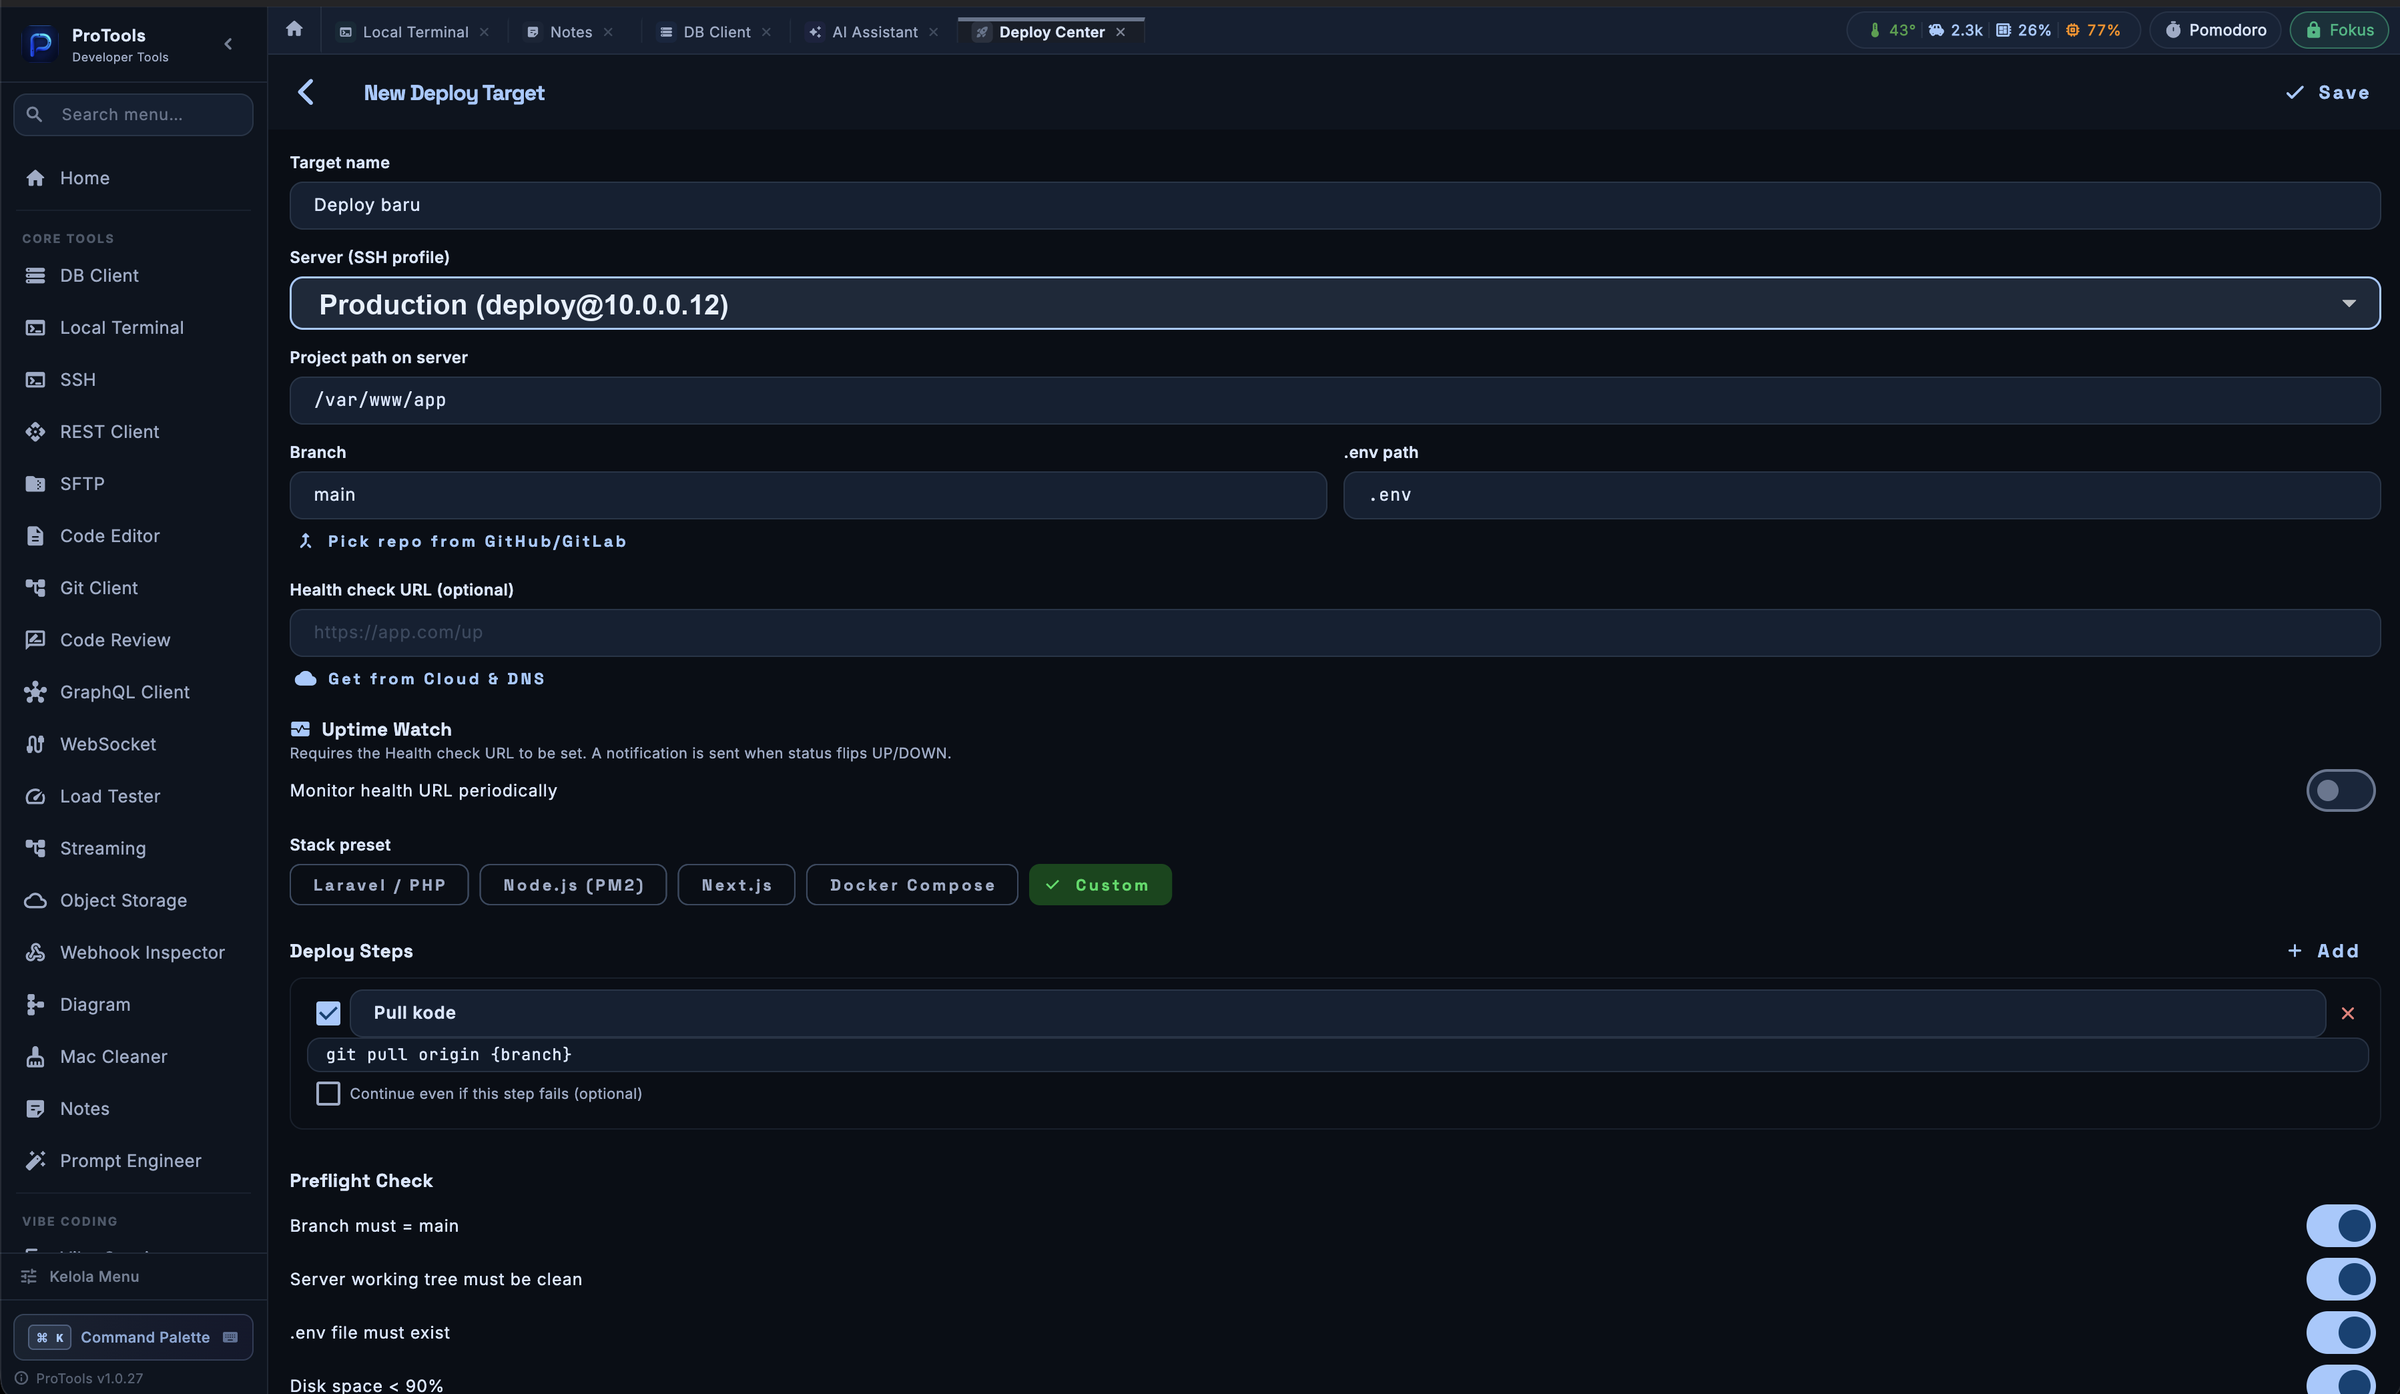Image resolution: width=2400 pixels, height=1394 pixels.
Task: Switch to the AI Assistant tab
Action: click(874, 32)
